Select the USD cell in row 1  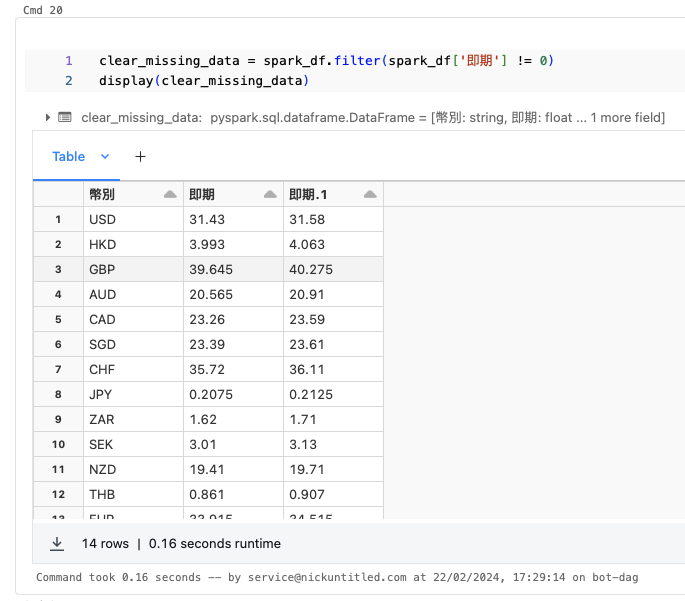[x=102, y=219]
